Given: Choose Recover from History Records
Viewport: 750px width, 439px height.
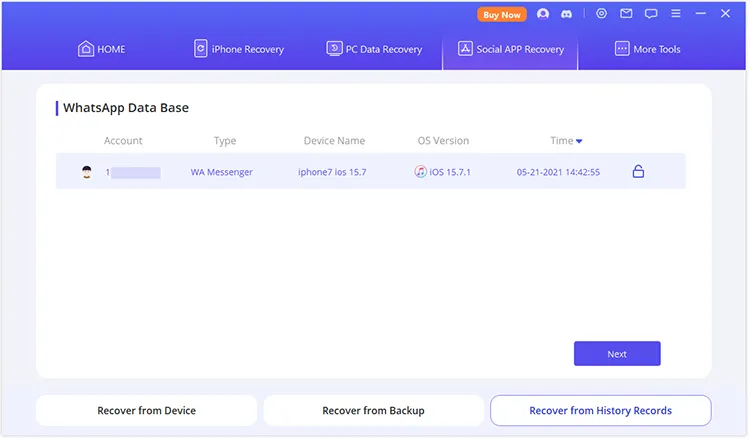Looking at the screenshot, I should tap(600, 410).
